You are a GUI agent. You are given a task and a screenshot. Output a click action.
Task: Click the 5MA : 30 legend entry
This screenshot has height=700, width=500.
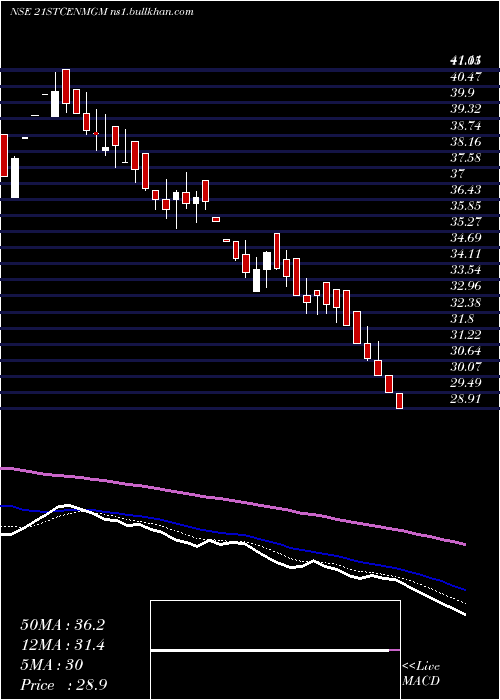tap(52, 665)
